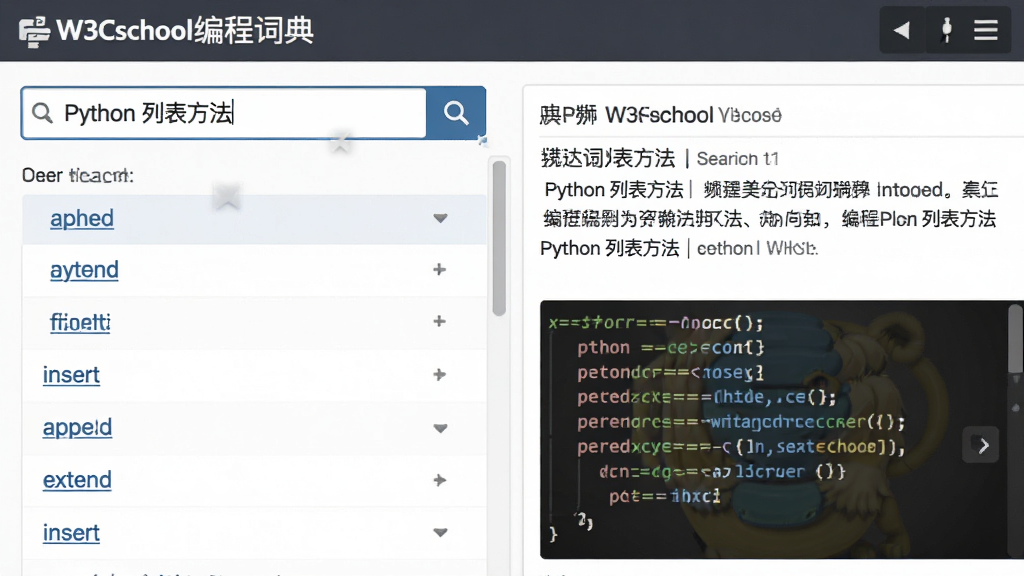Open the fîioetti link
The height and width of the screenshot is (576, 1024).
click(80, 322)
